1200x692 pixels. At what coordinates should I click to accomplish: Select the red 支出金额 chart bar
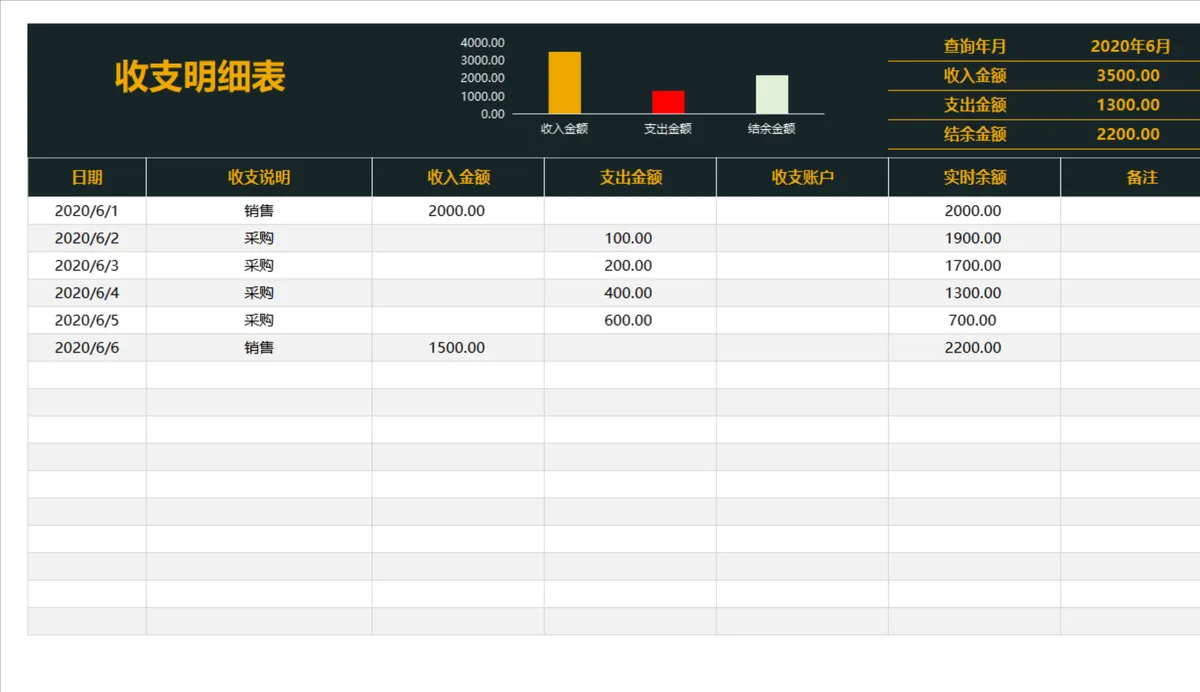pos(668,102)
